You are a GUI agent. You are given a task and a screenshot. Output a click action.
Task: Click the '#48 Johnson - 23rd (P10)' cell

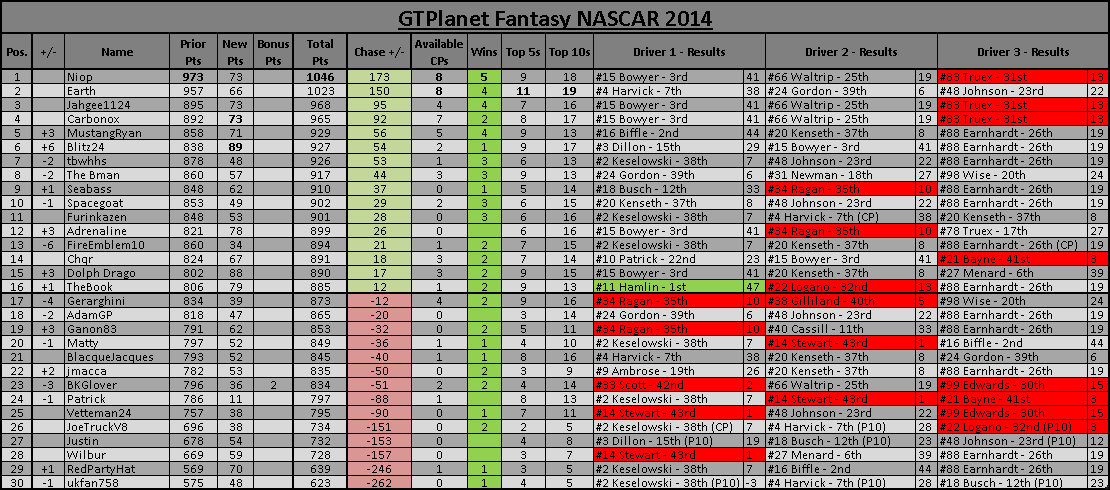1012,441
